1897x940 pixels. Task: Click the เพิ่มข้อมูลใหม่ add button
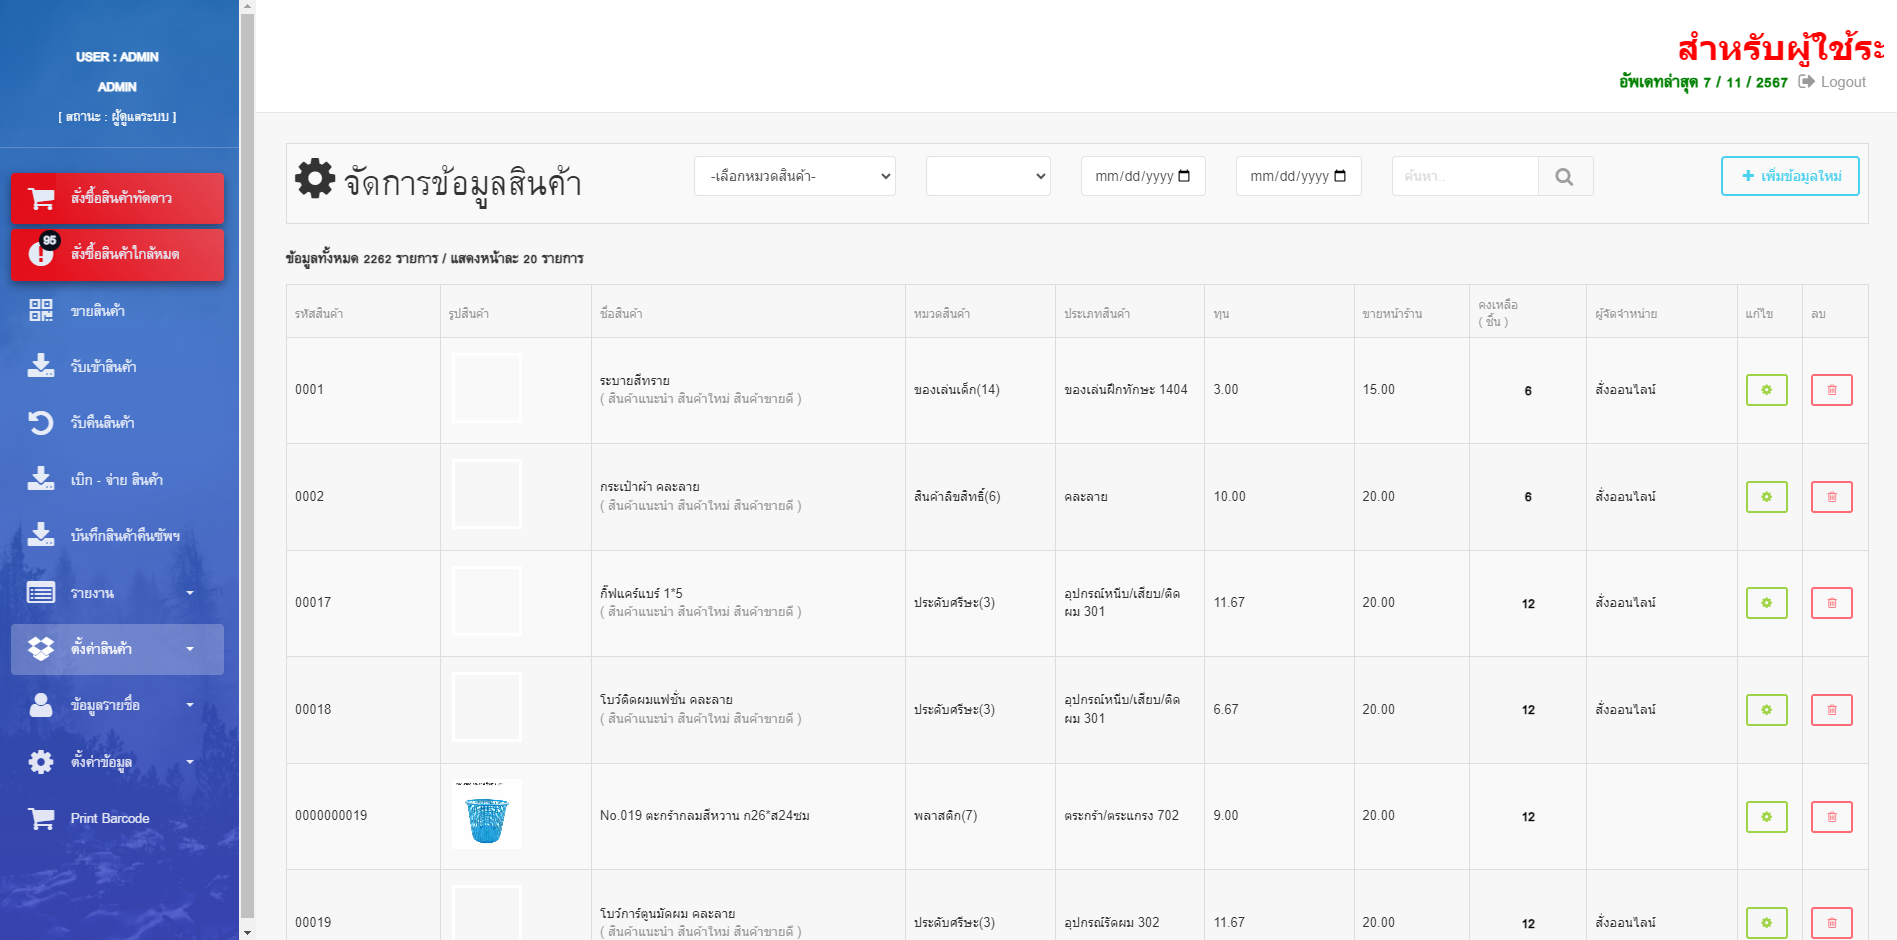[1789, 176]
